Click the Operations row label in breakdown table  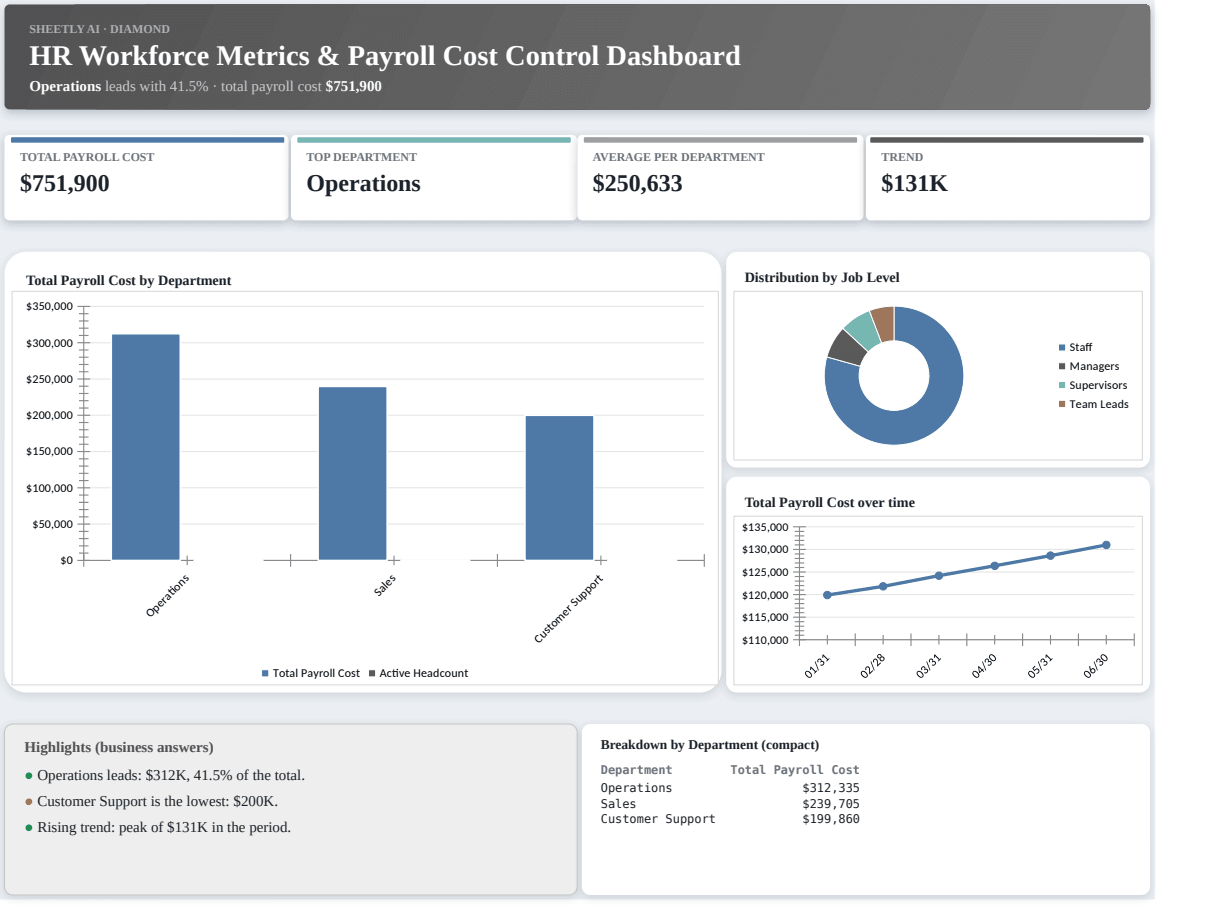tap(636, 788)
